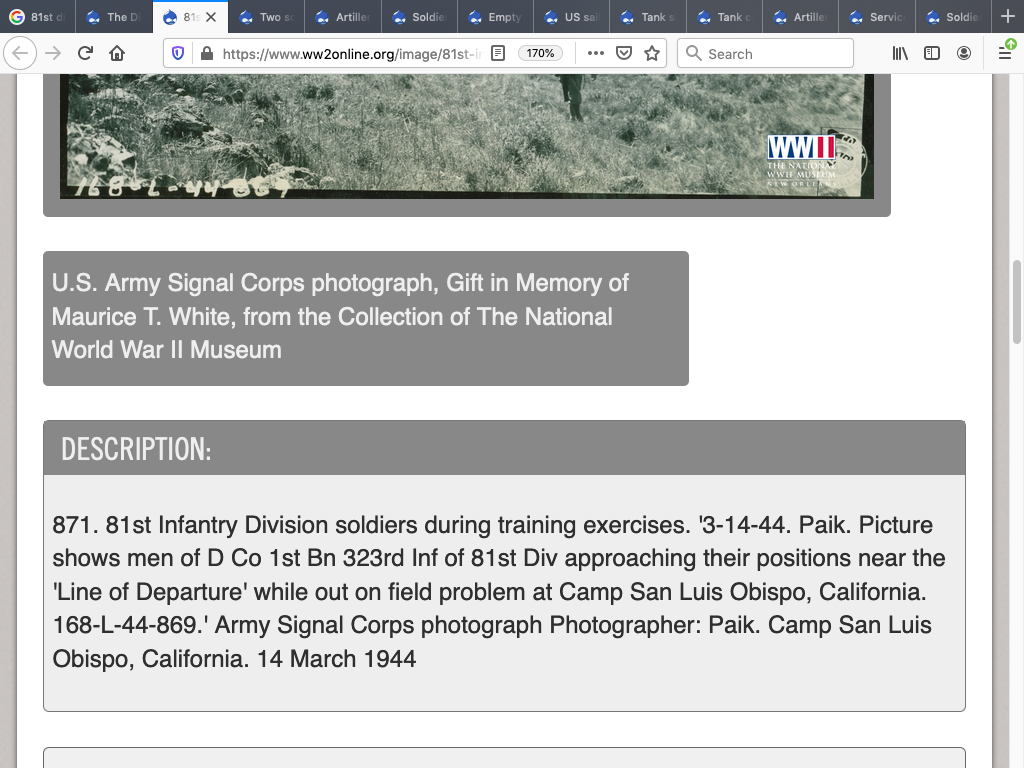The width and height of the screenshot is (1024, 768).
Task: Open page actions three-dot menu
Action: (596, 53)
